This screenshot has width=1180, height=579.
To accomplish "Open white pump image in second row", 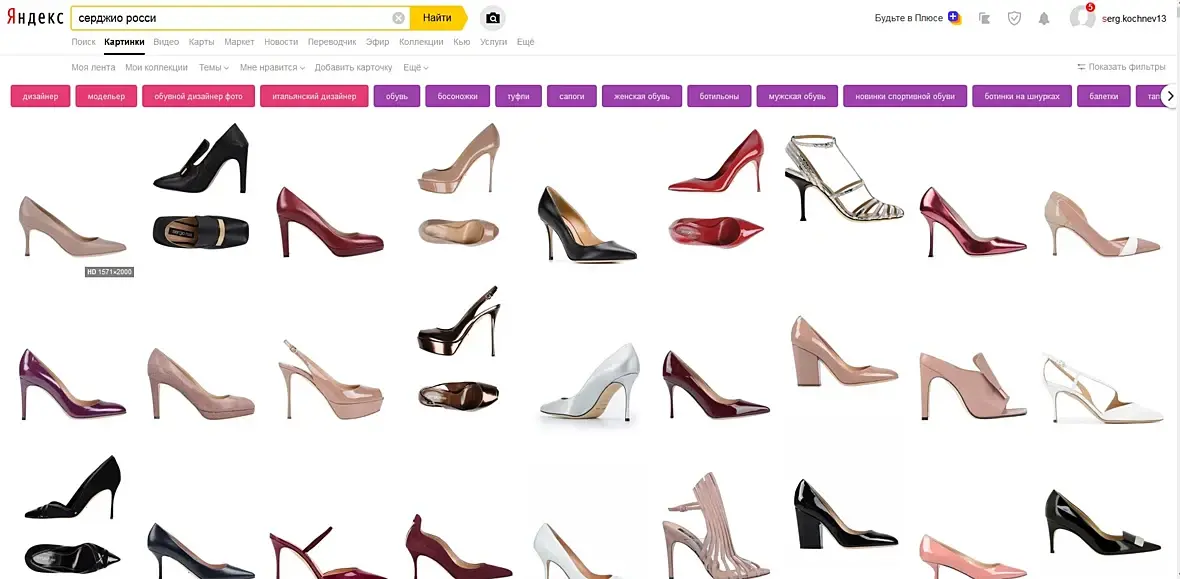I will tap(589, 382).
